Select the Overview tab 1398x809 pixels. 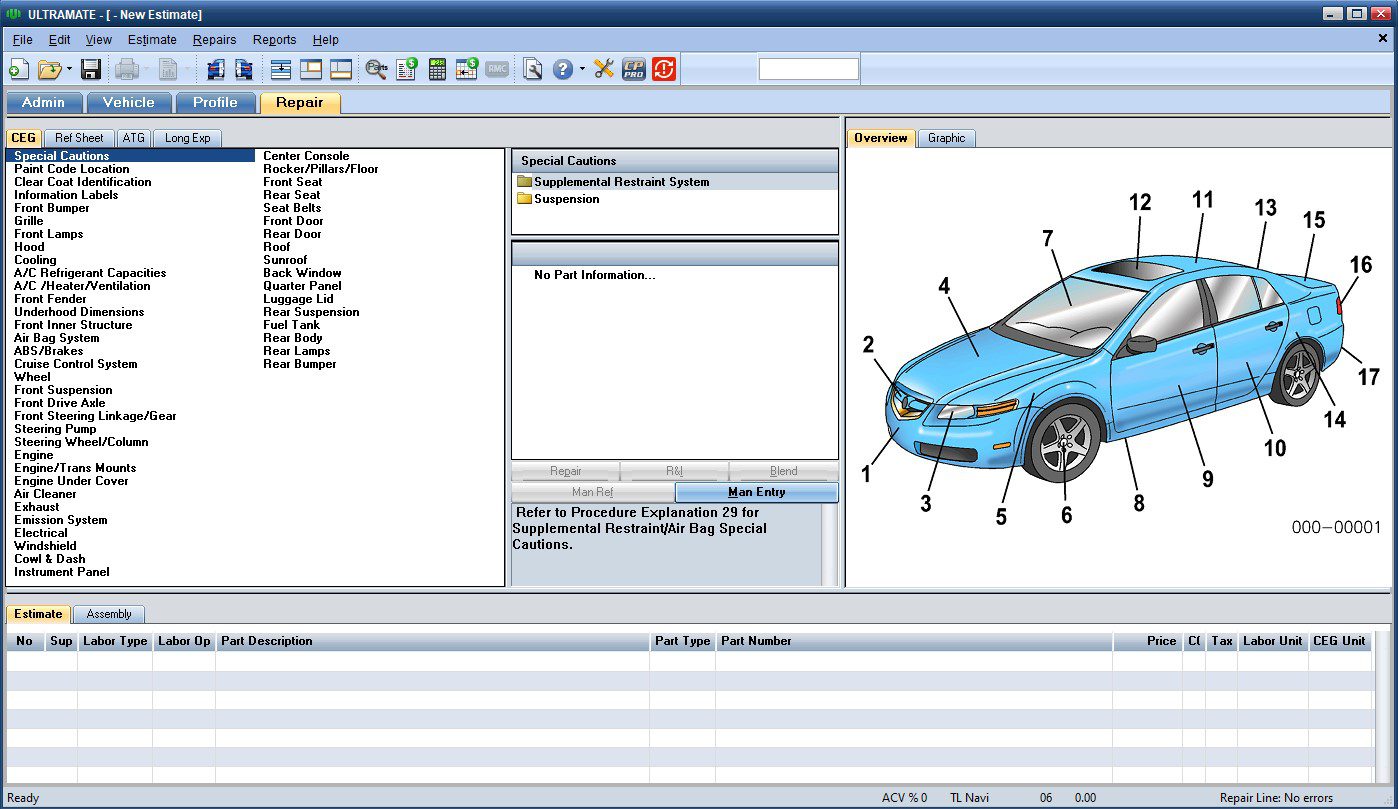pos(881,138)
